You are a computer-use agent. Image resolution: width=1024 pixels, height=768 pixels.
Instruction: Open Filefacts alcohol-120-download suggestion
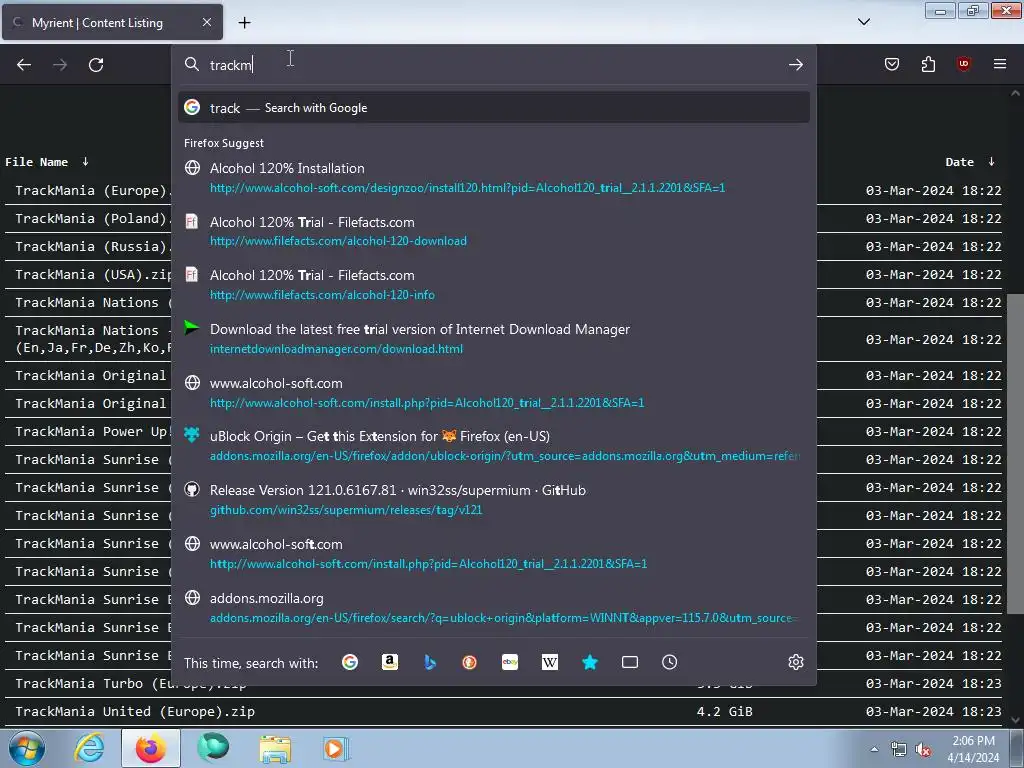tap(494, 231)
